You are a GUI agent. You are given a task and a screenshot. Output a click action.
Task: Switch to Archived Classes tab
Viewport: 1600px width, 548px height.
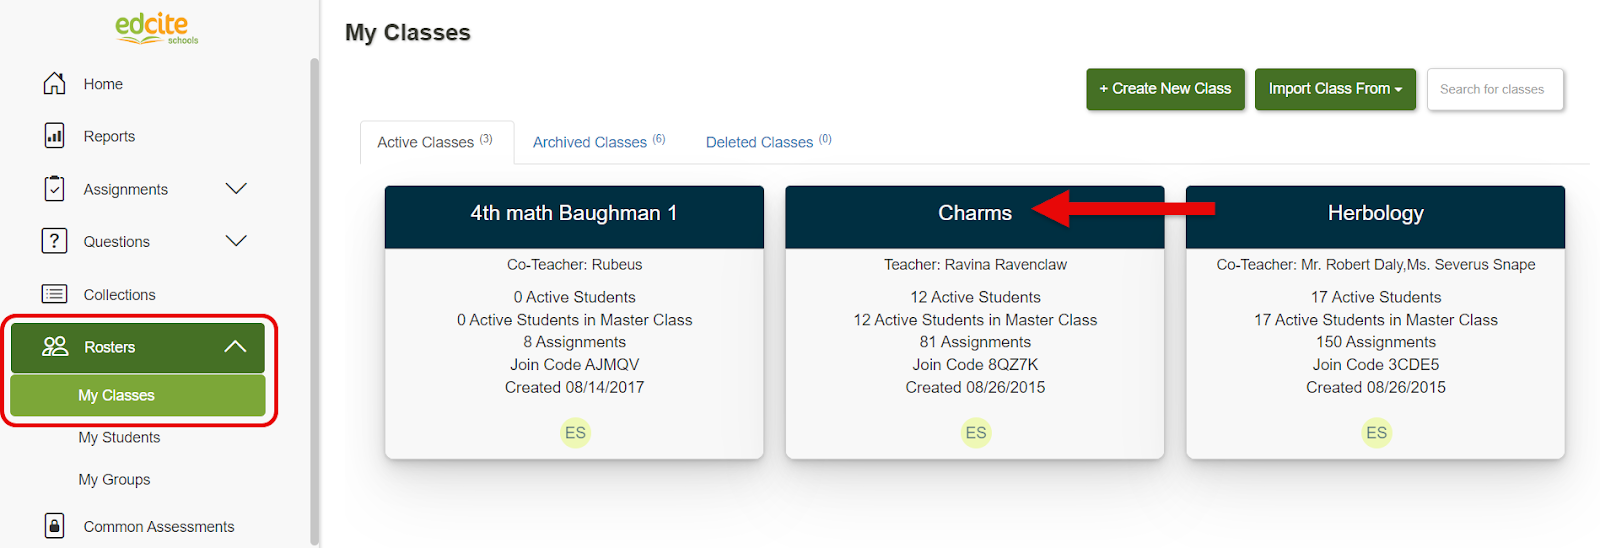click(x=599, y=142)
